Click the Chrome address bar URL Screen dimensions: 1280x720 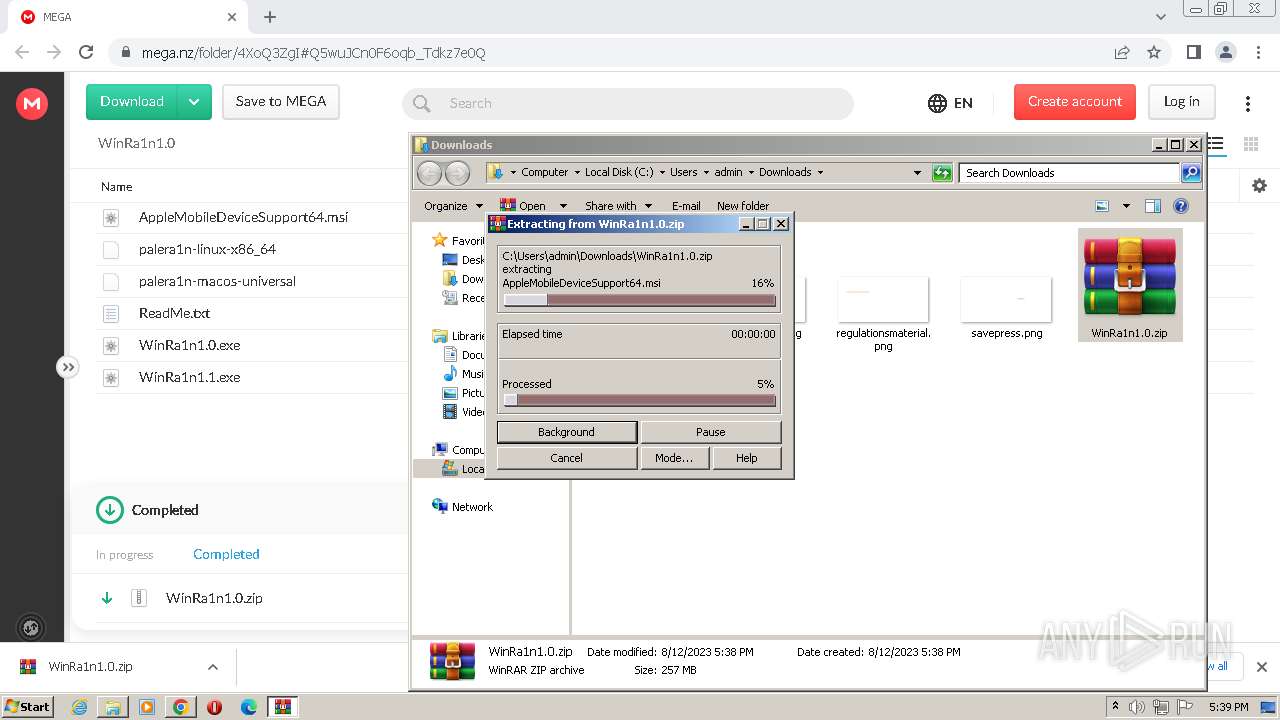tap(313, 53)
